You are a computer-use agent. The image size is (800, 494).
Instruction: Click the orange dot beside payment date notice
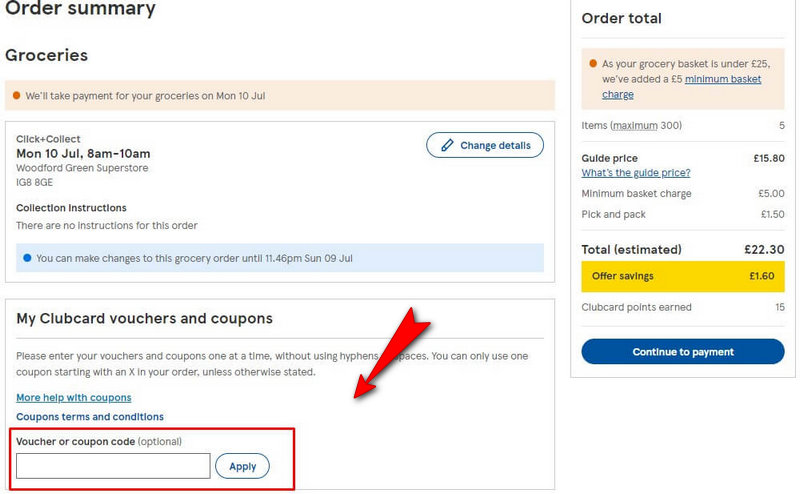point(16,97)
